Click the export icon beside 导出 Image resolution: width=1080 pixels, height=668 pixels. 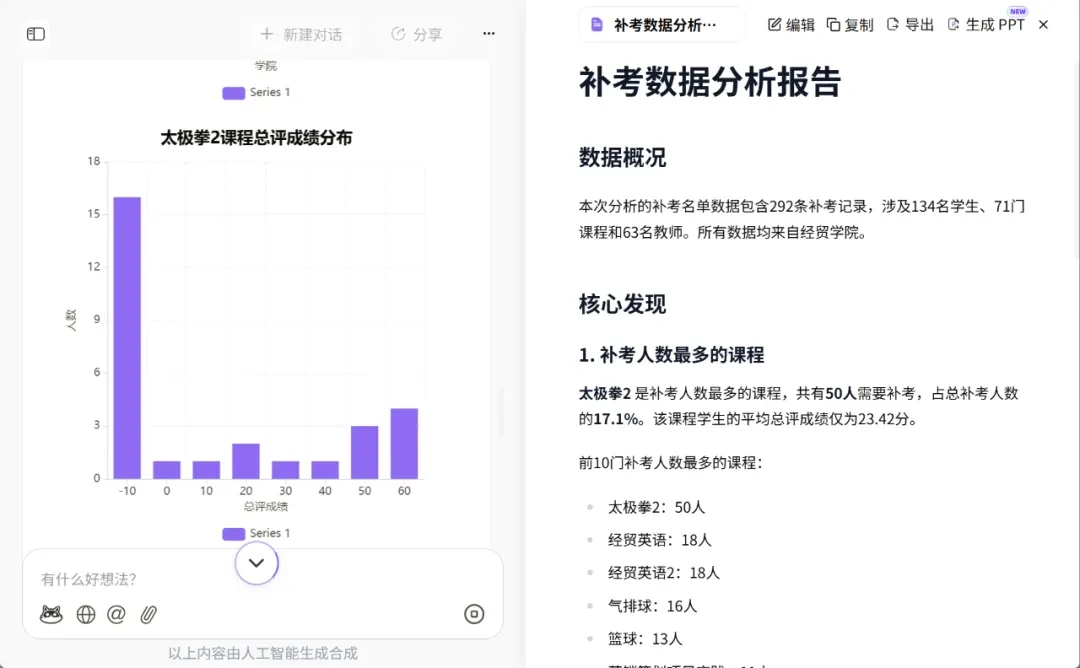[893, 25]
